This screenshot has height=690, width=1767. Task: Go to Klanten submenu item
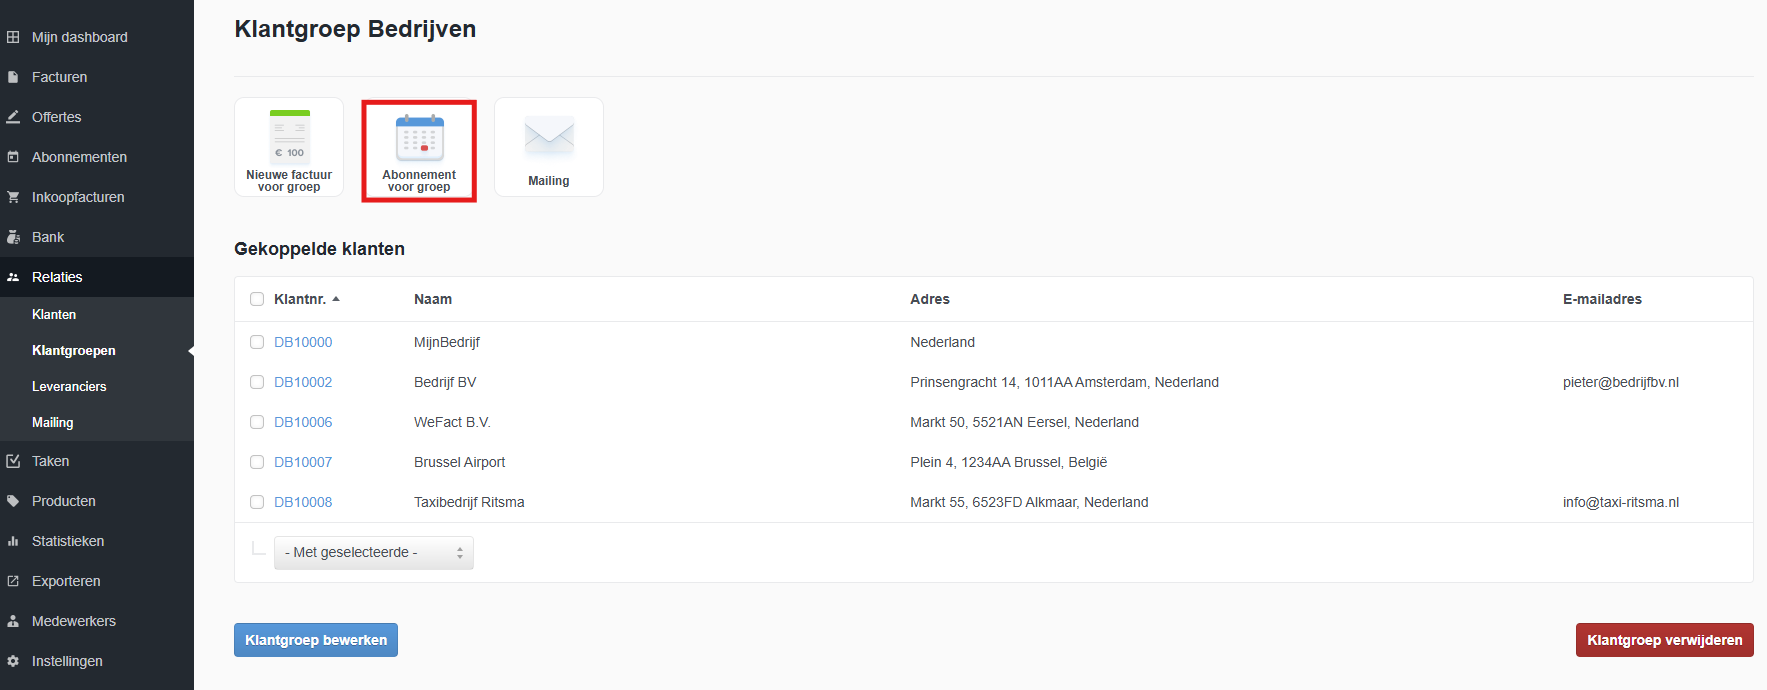(54, 314)
